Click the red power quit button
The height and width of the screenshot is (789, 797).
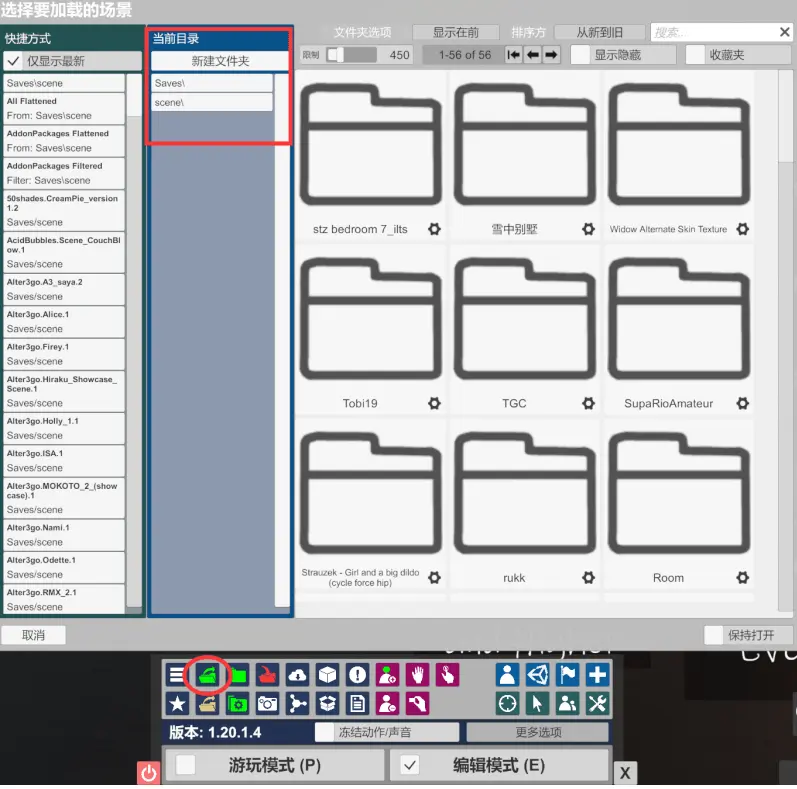click(x=148, y=773)
